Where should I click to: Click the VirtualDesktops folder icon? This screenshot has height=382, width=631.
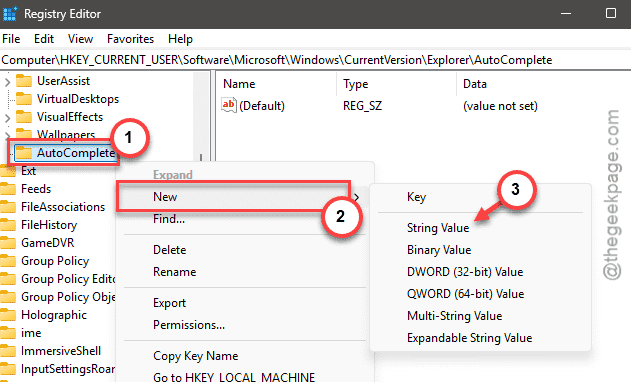(24, 99)
